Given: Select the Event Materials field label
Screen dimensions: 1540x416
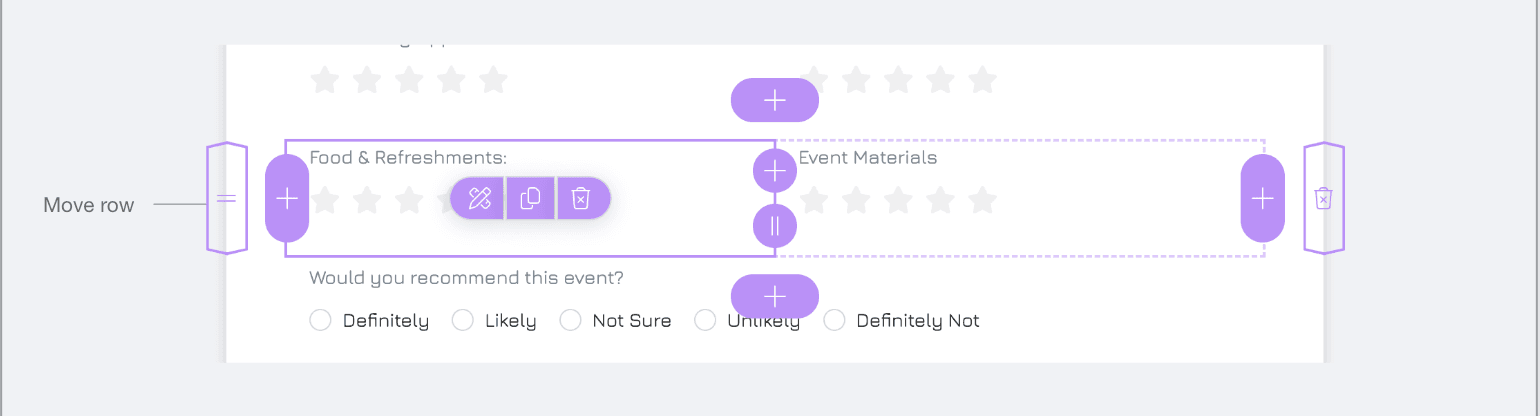Looking at the screenshot, I should click(868, 157).
